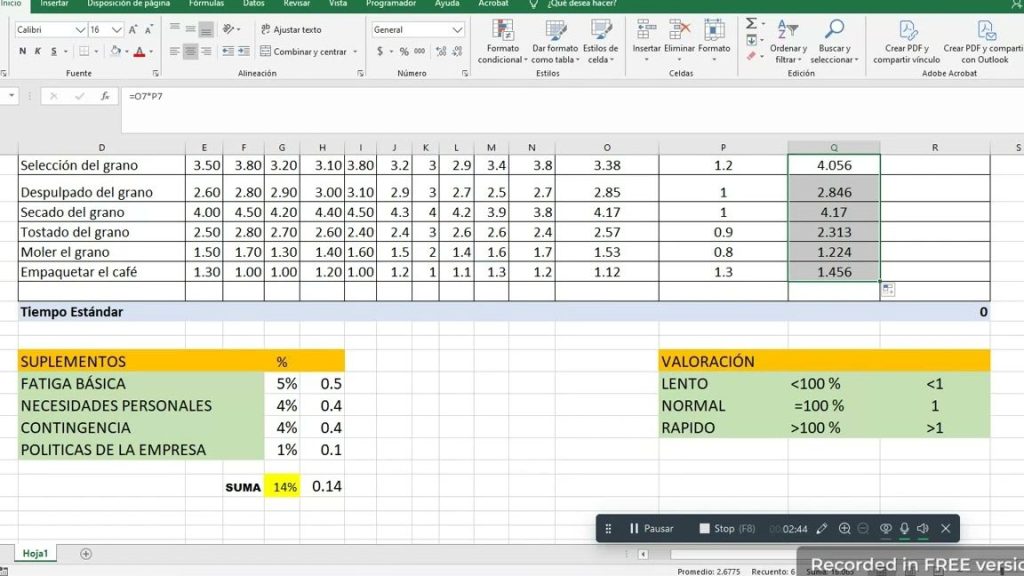Click the red font color button
The height and width of the screenshot is (576, 1024).
(140, 51)
